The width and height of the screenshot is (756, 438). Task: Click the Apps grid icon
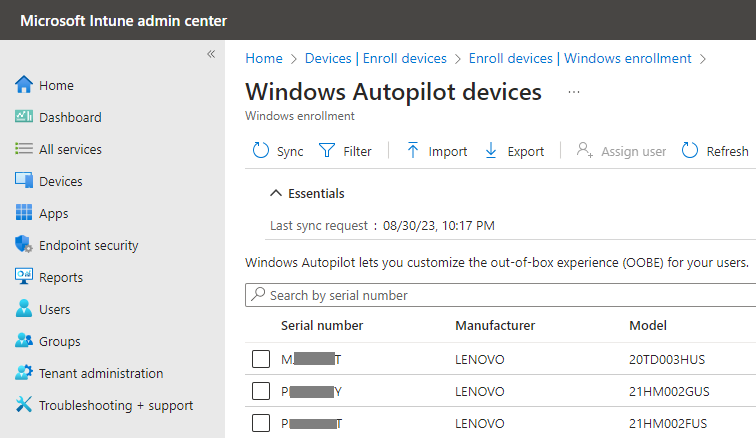(x=24, y=212)
